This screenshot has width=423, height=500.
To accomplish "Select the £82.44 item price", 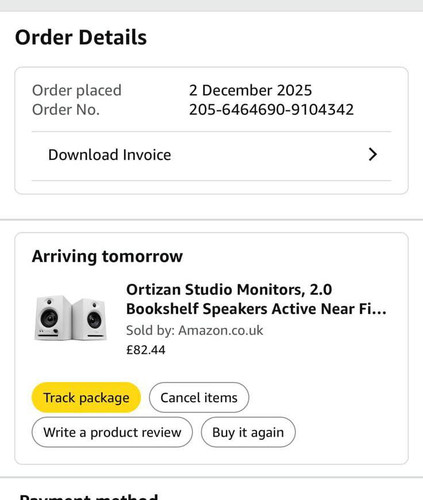I will tap(146, 350).
